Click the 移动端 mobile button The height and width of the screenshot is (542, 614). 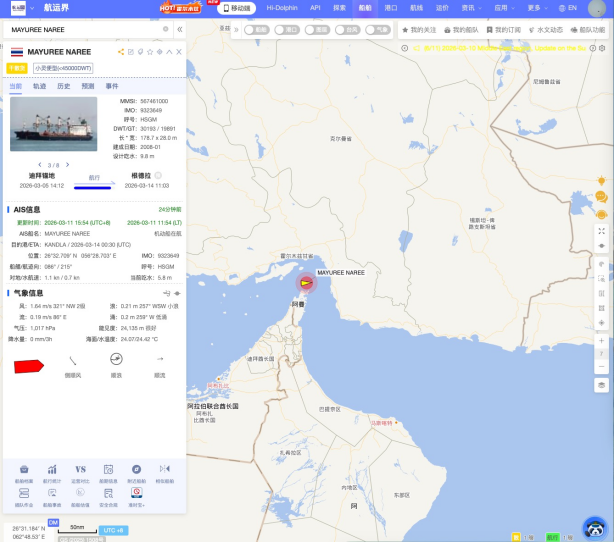238,7
